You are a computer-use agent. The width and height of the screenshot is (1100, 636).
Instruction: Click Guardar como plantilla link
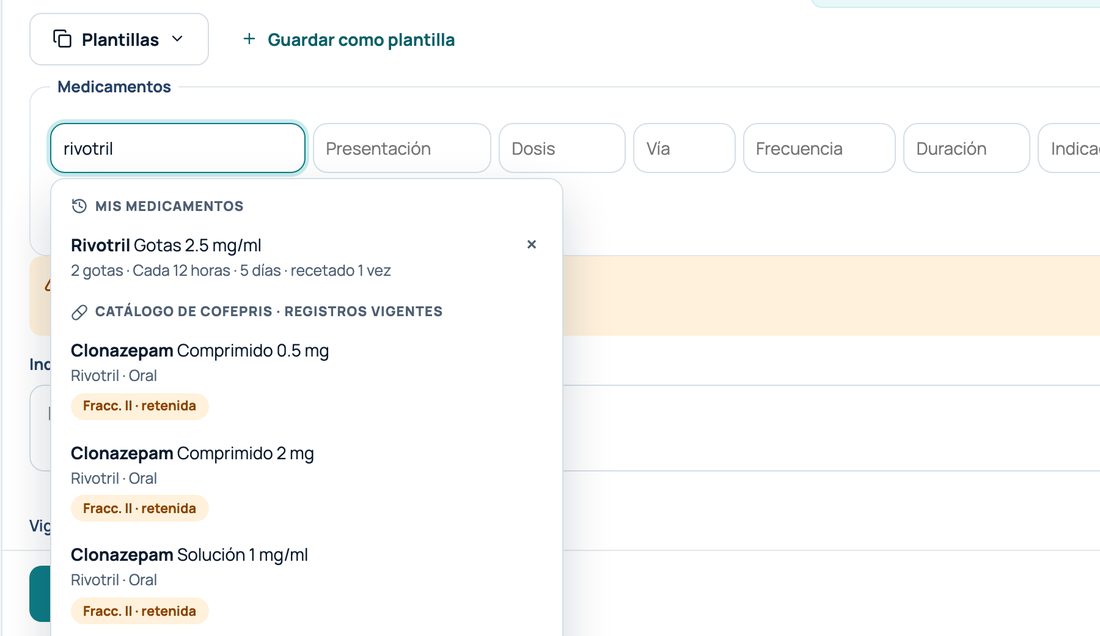[x=361, y=39]
